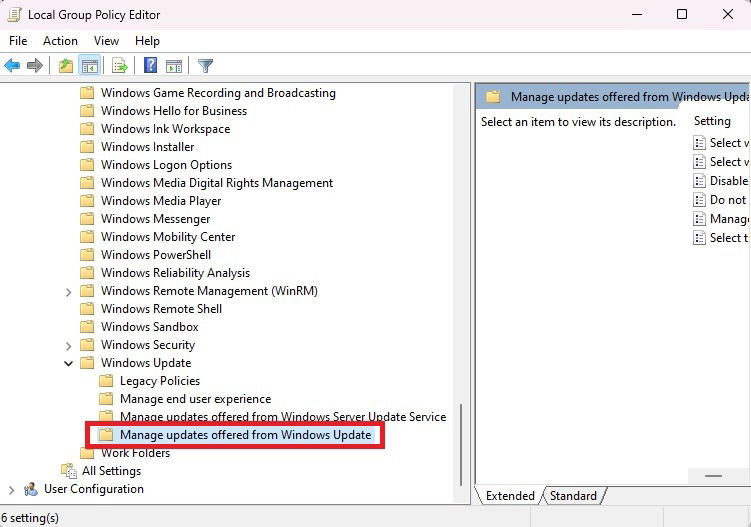
Task: Open the View menu
Action: coord(106,41)
